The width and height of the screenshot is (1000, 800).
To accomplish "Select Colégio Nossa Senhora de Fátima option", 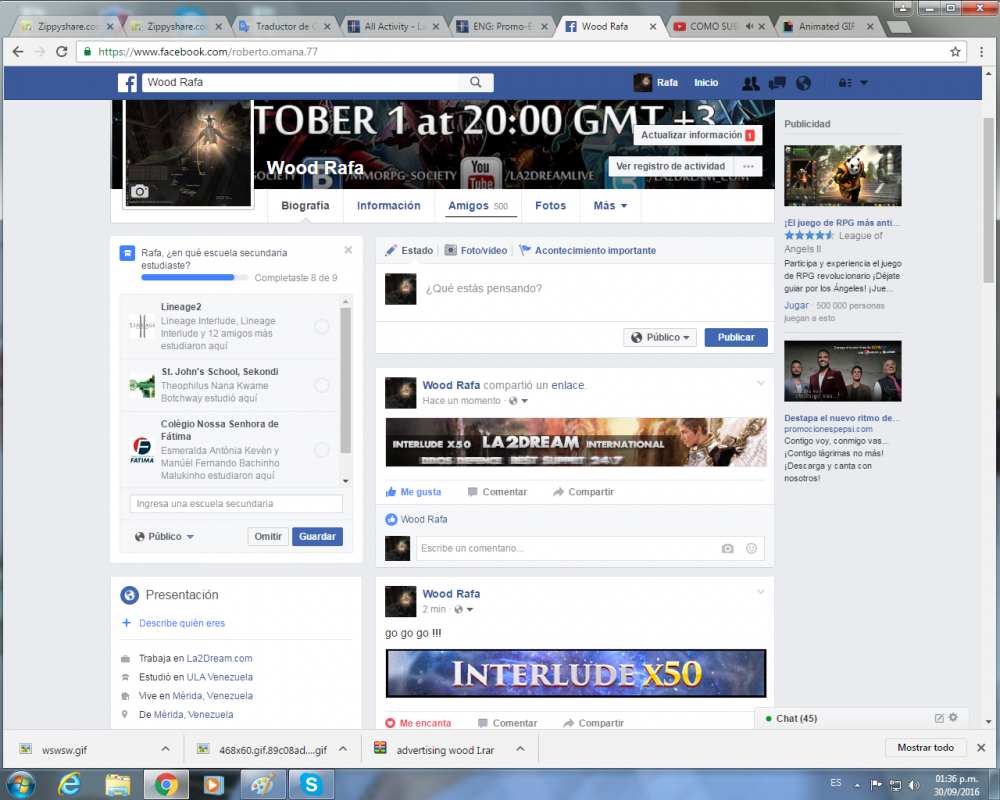I will coord(322,450).
